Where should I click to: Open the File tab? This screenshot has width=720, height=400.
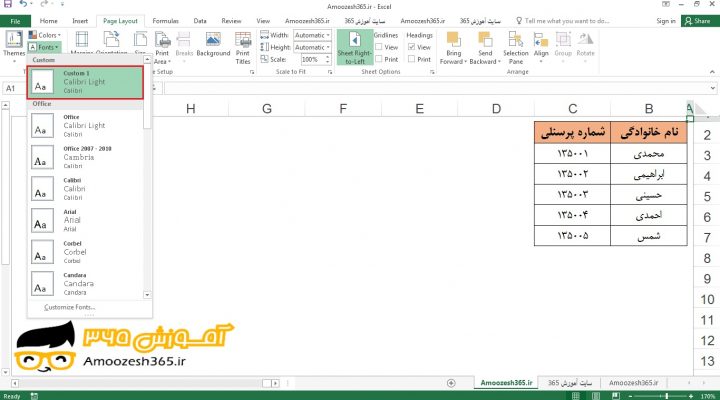point(15,21)
